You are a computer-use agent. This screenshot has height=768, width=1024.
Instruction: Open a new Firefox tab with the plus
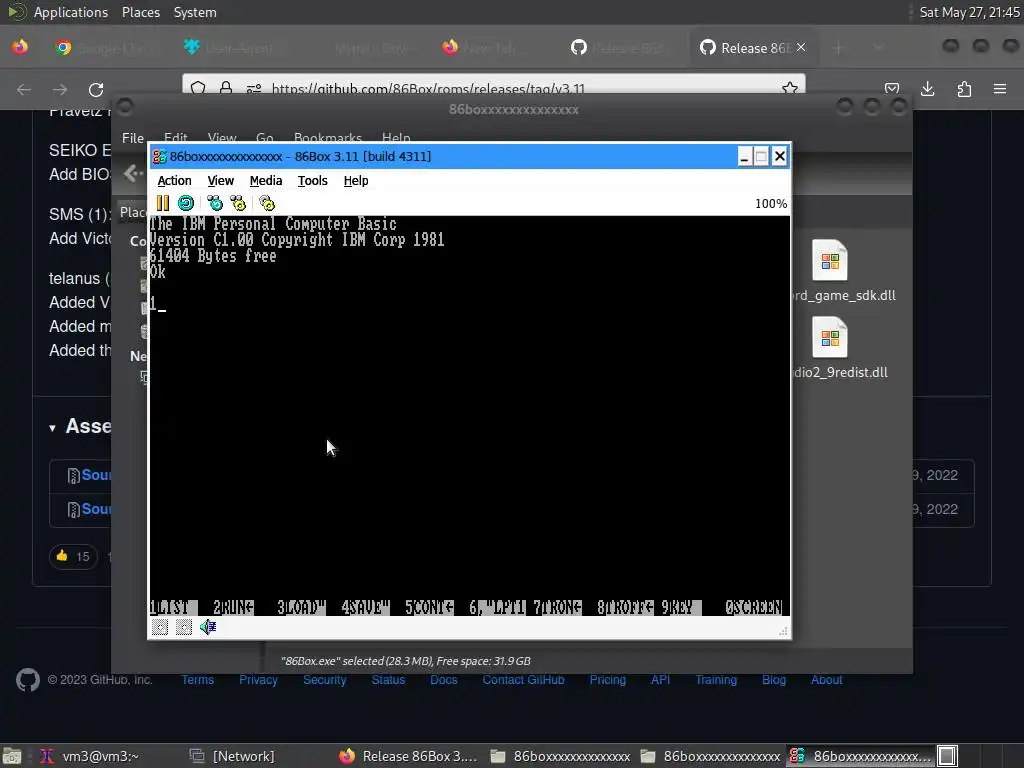(x=839, y=48)
